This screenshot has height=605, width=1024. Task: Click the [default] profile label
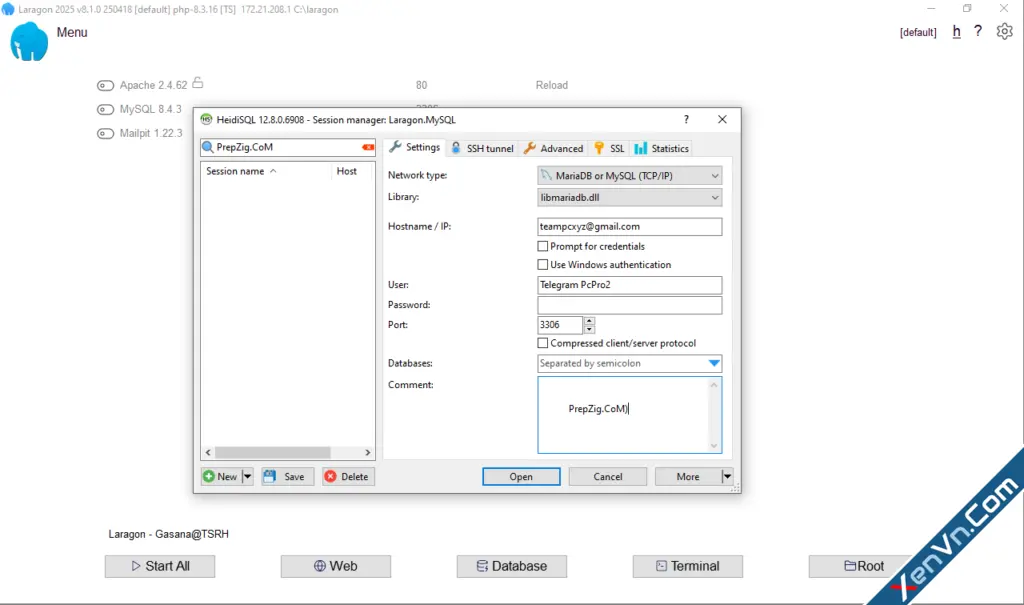(x=918, y=32)
